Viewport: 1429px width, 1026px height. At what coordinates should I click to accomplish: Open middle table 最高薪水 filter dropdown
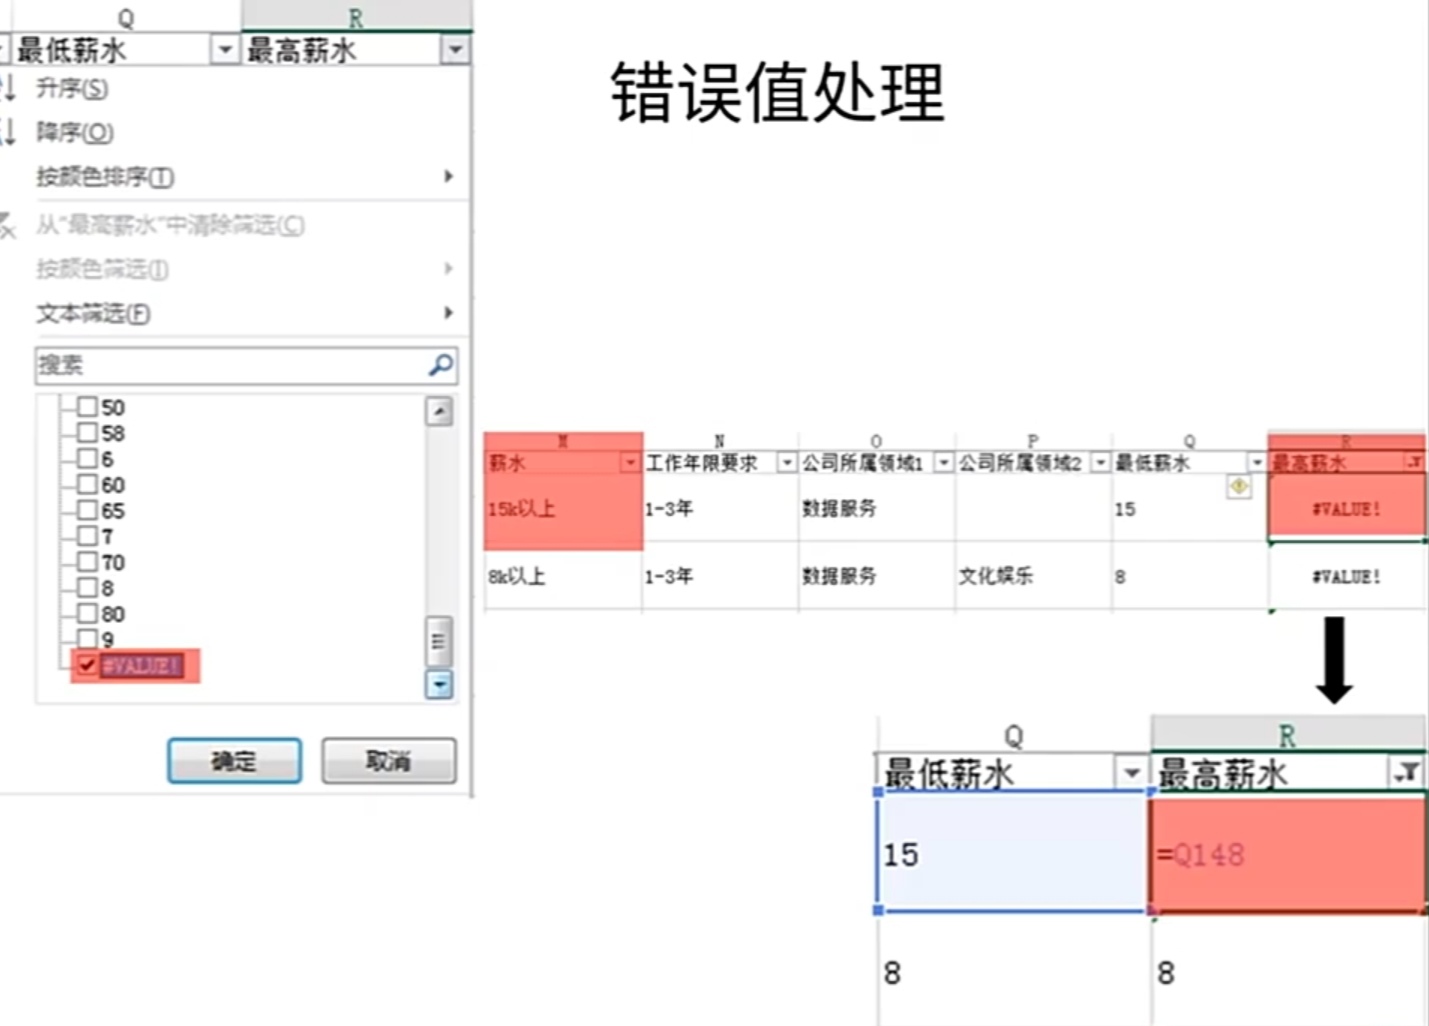(x=1414, y=462)
